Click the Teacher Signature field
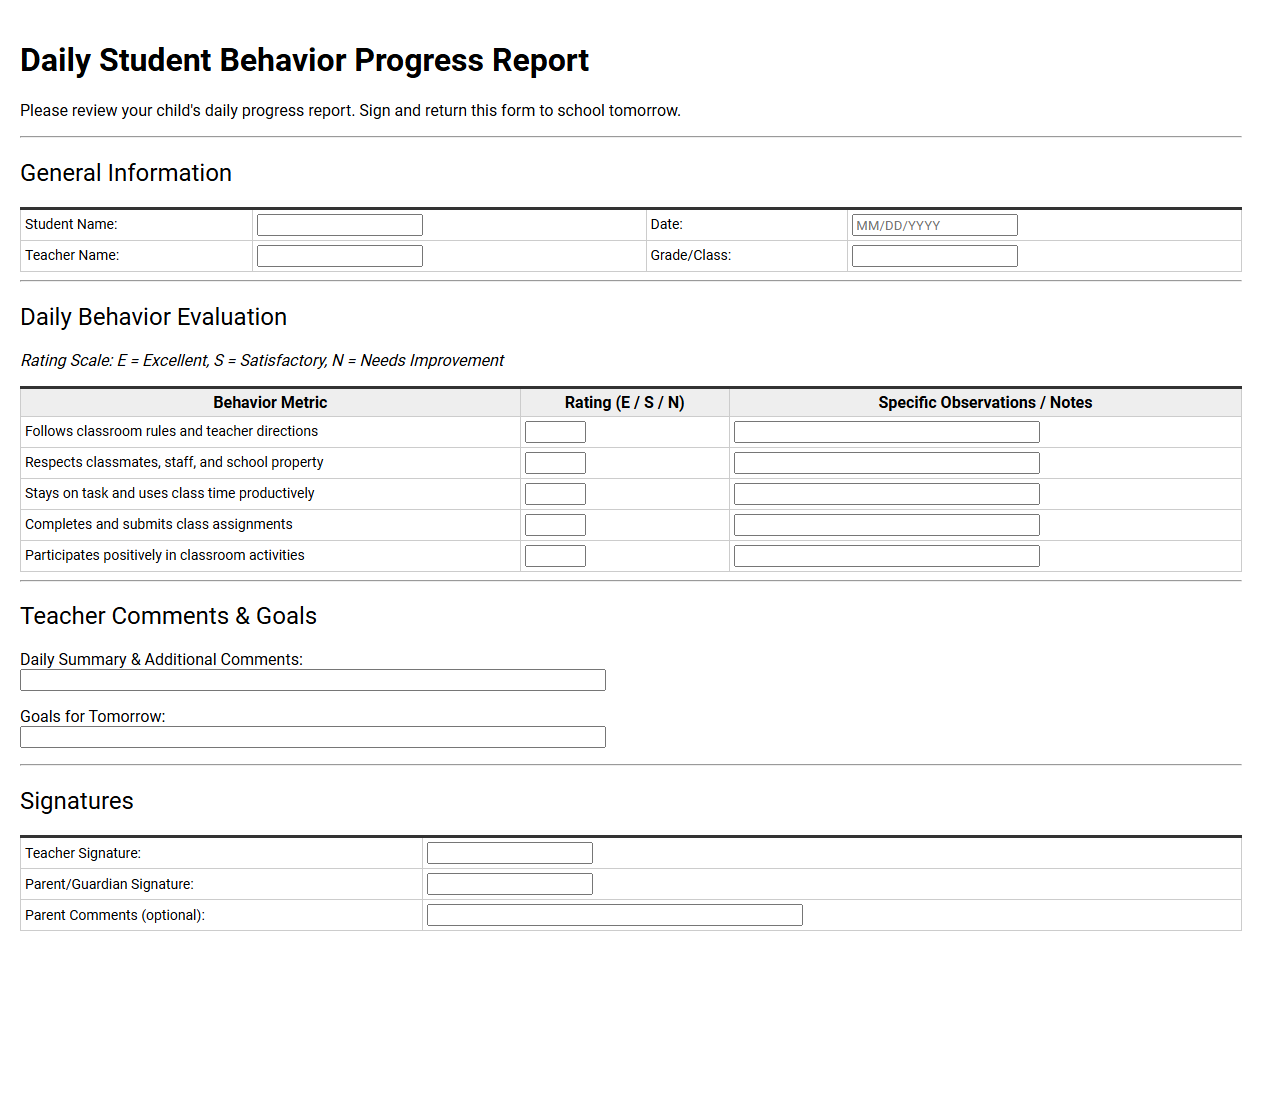The width and height of the screenshot is (1262, 1120). click(x=510, y=853)
